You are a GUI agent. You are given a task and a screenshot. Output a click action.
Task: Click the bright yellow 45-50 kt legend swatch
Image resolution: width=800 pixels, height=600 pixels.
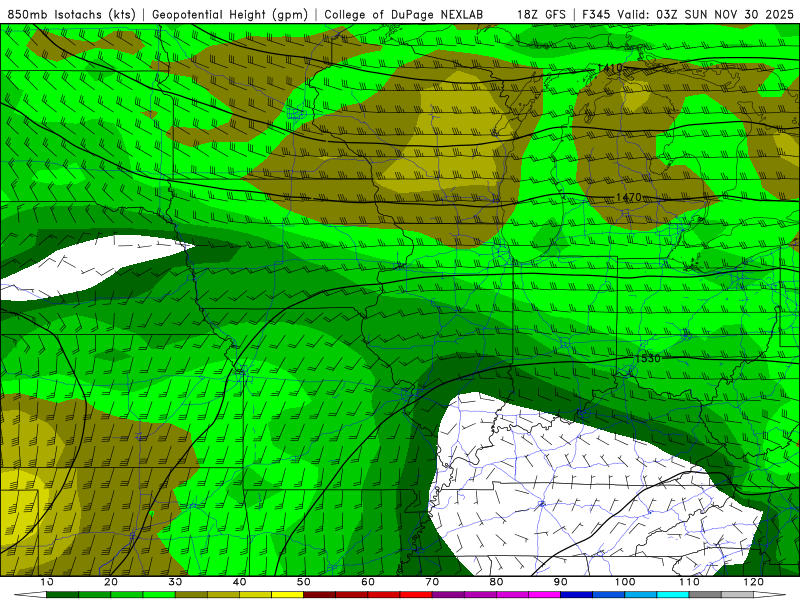[287, 595]
